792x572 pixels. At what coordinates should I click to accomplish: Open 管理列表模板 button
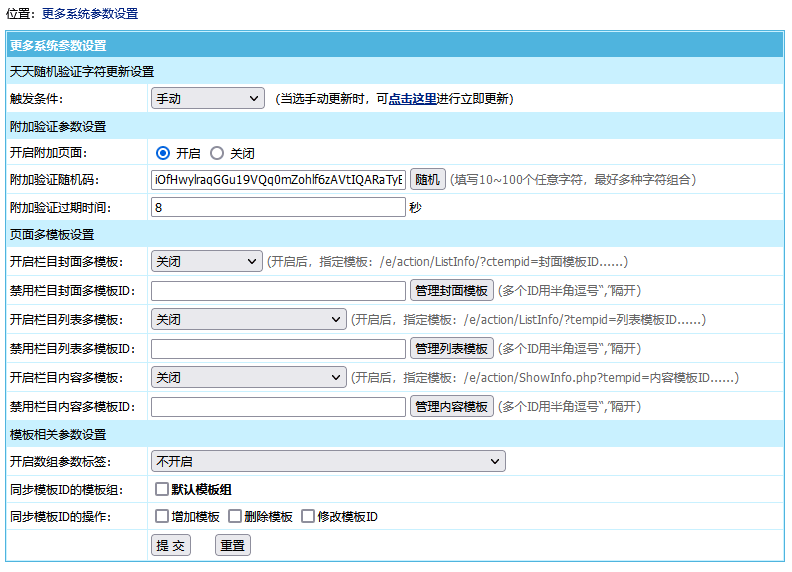(451, 349)
